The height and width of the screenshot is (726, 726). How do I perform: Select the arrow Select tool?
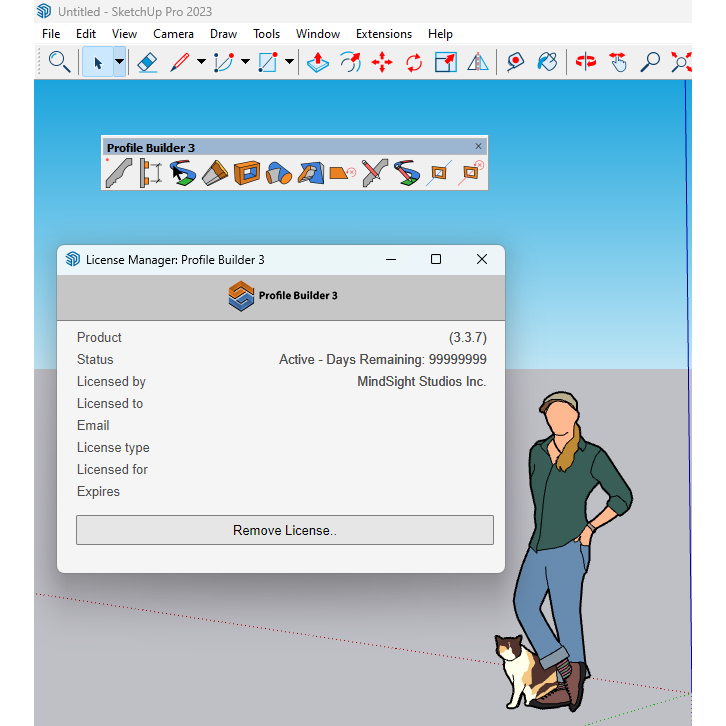click(x=98, y=62)
